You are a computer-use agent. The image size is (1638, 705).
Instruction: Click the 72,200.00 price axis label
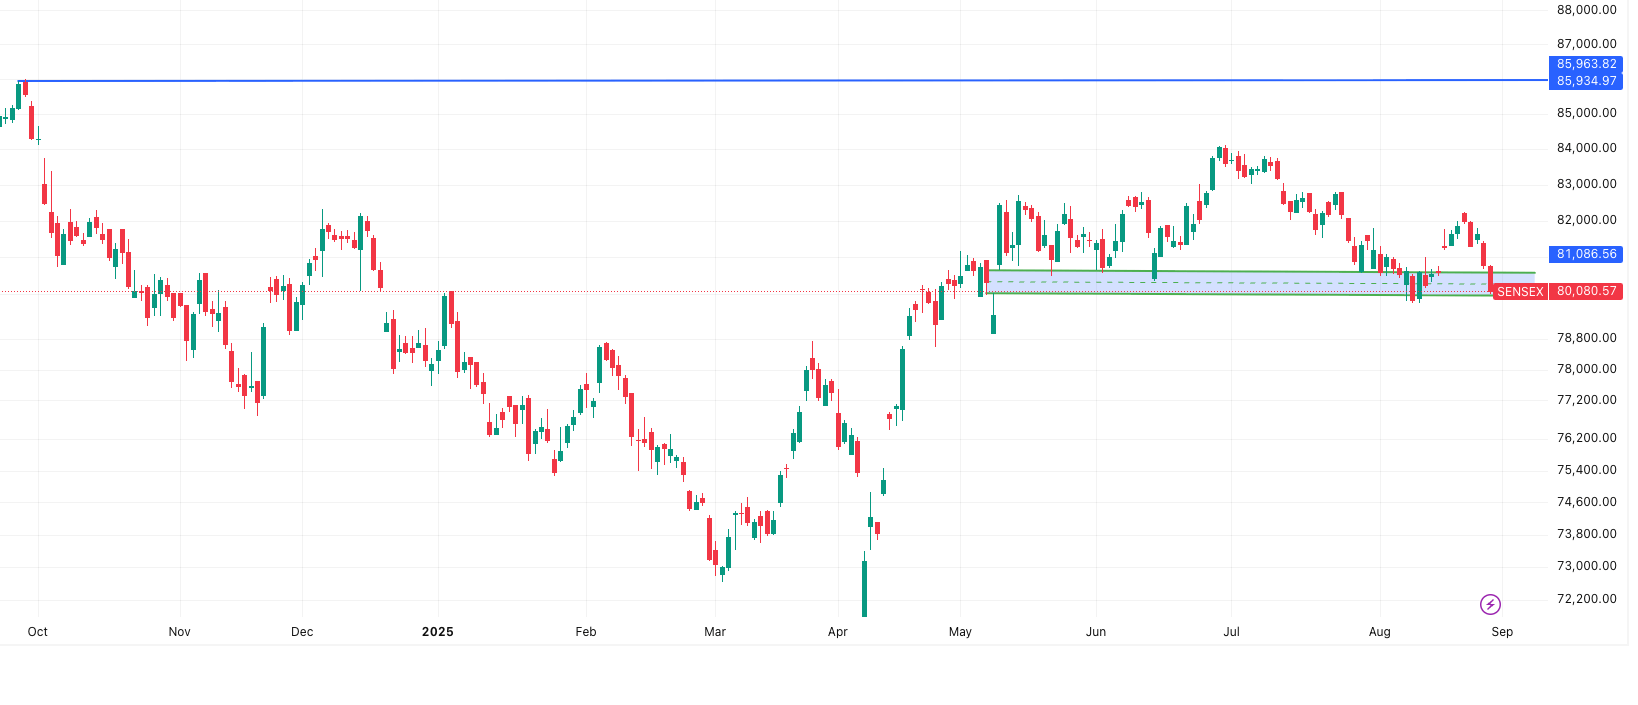tap(1586, 599)
